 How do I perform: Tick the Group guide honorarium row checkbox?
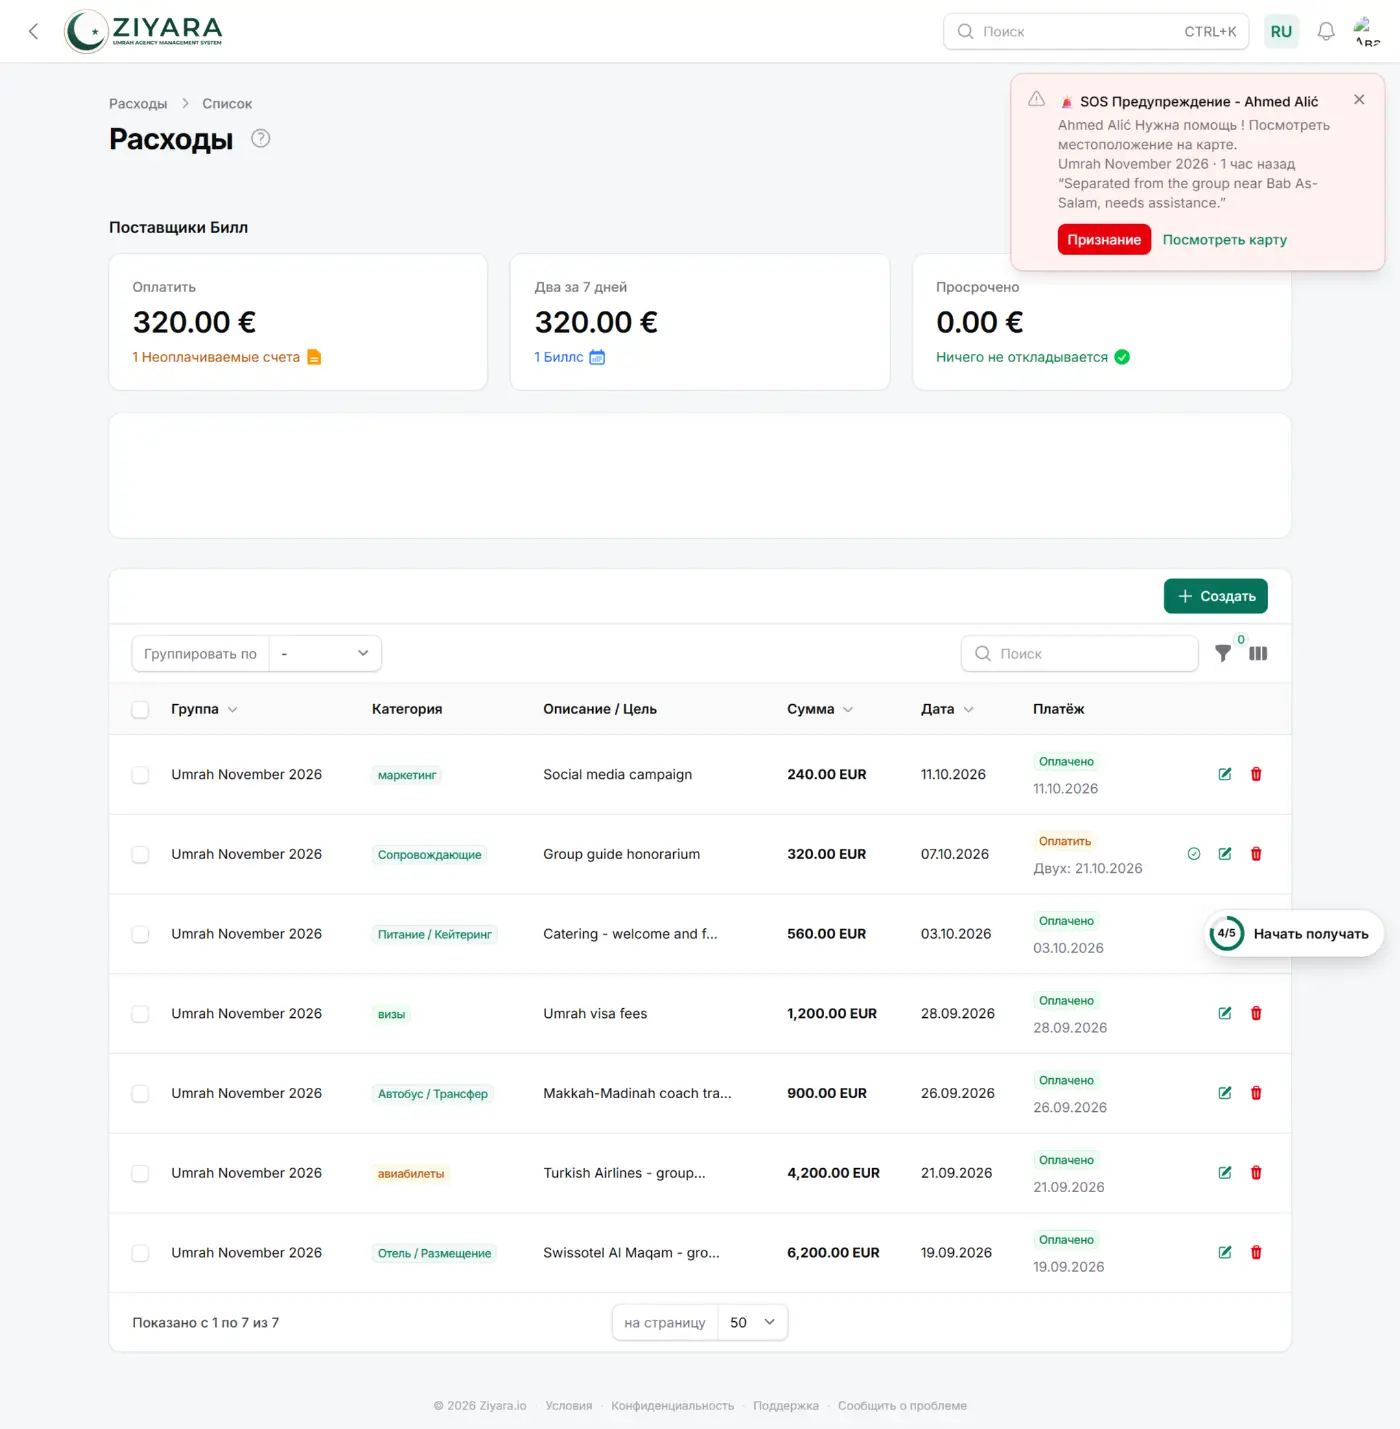pyautogui.click(x=140, y=855)
